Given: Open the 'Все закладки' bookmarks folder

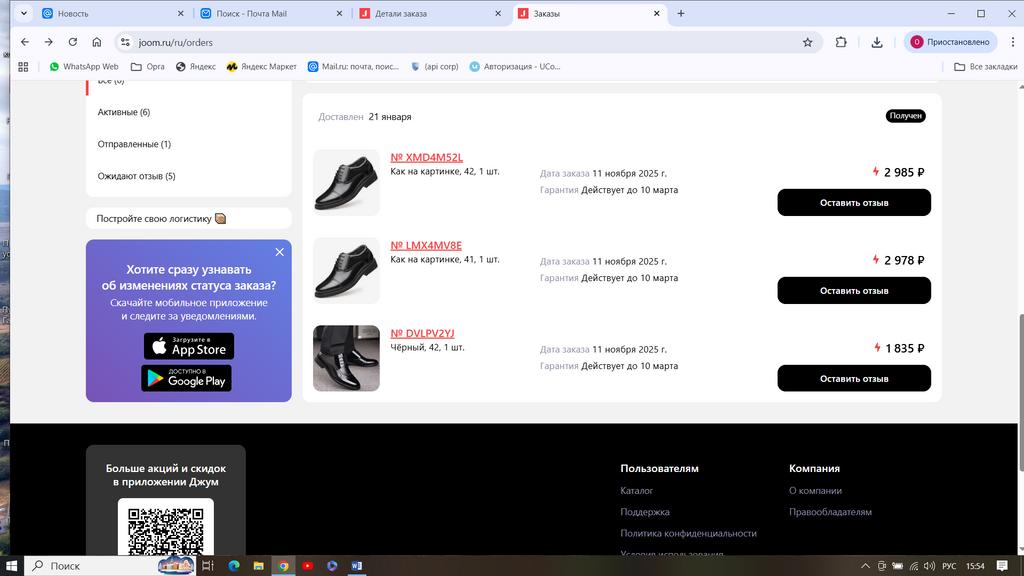Looking at the screenshot, I should (979, 67).
